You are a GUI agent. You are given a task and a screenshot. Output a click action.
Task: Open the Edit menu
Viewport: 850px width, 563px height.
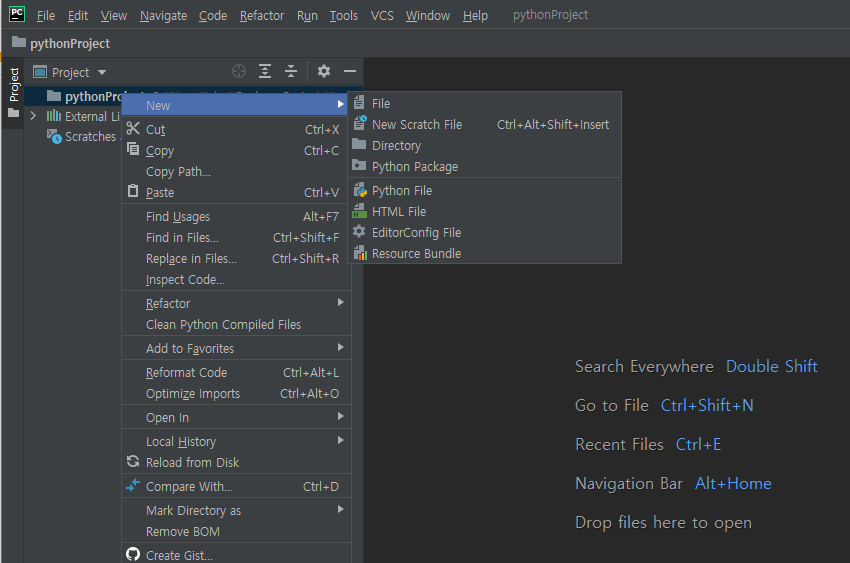coord(78,16)
